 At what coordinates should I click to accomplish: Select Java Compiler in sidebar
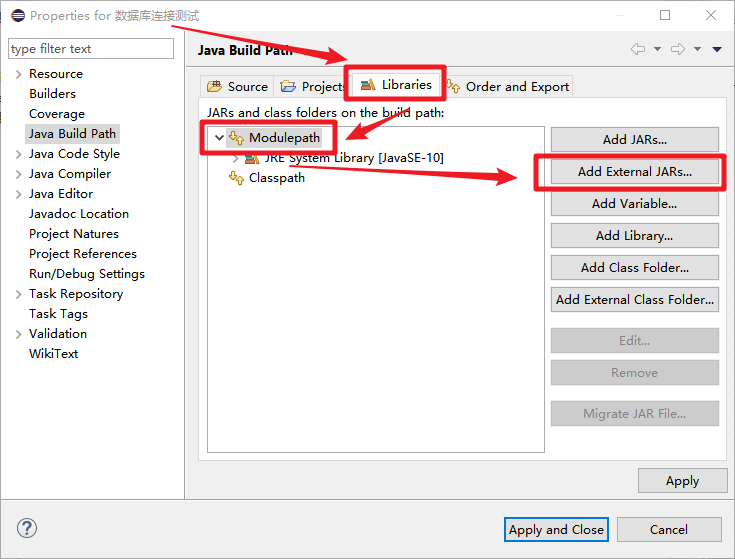[70, 174]
